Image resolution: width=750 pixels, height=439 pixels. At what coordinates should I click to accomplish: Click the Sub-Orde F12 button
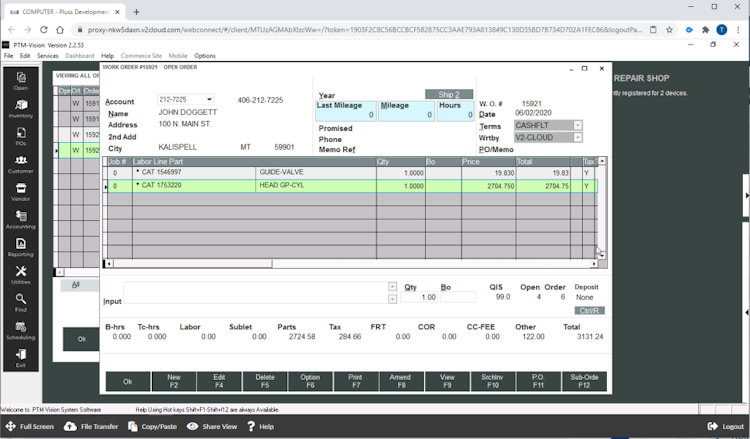[x=584, y=382]
